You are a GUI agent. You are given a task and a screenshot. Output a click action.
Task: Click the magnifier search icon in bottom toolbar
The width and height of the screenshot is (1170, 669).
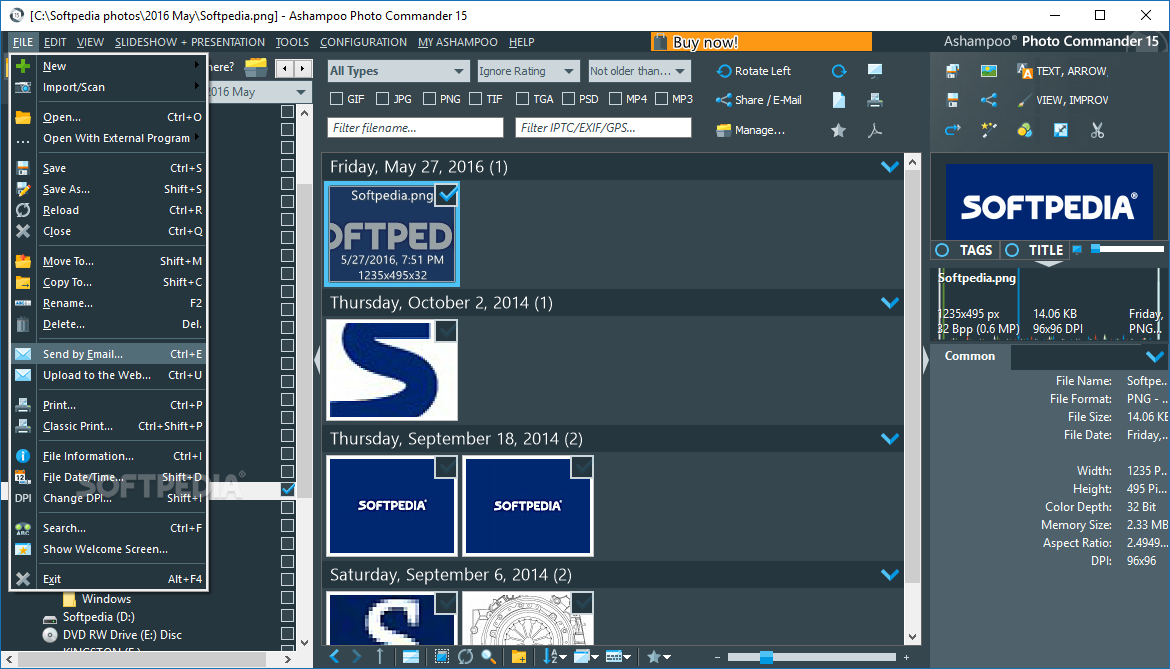(489, 656)
